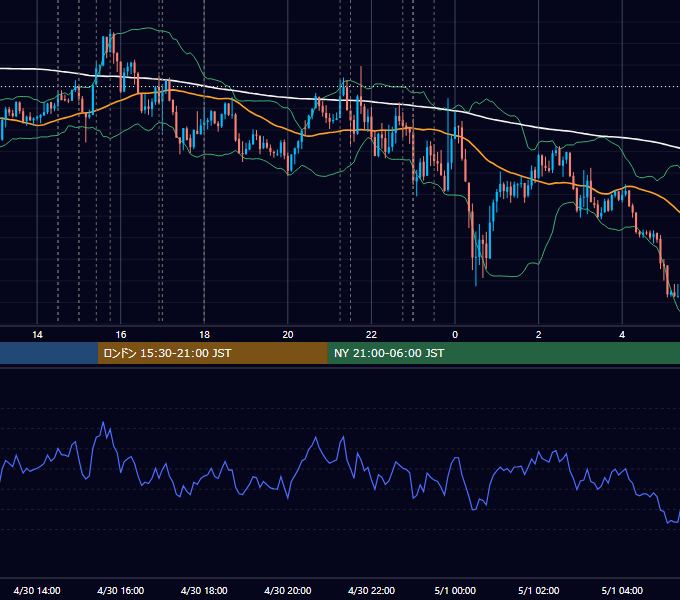The height and width of the screenshot is (600, 680).
Task: Click hour label 0 on chart axis
Action: (x=455, y=335)
